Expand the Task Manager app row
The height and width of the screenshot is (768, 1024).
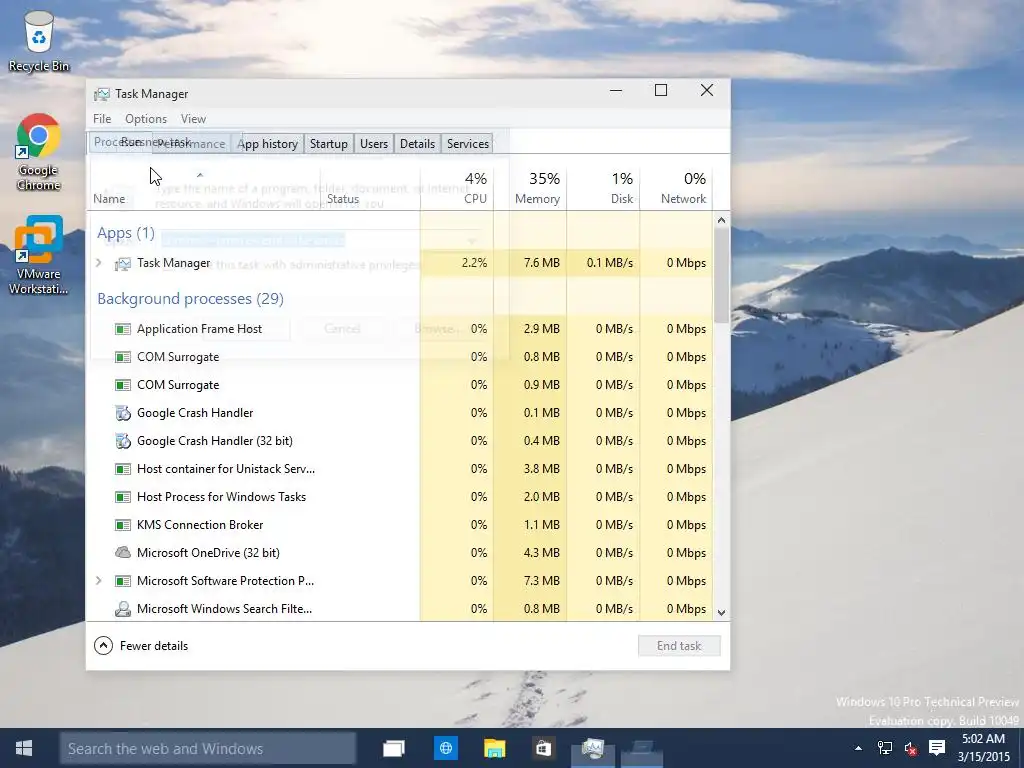(99, 263)
